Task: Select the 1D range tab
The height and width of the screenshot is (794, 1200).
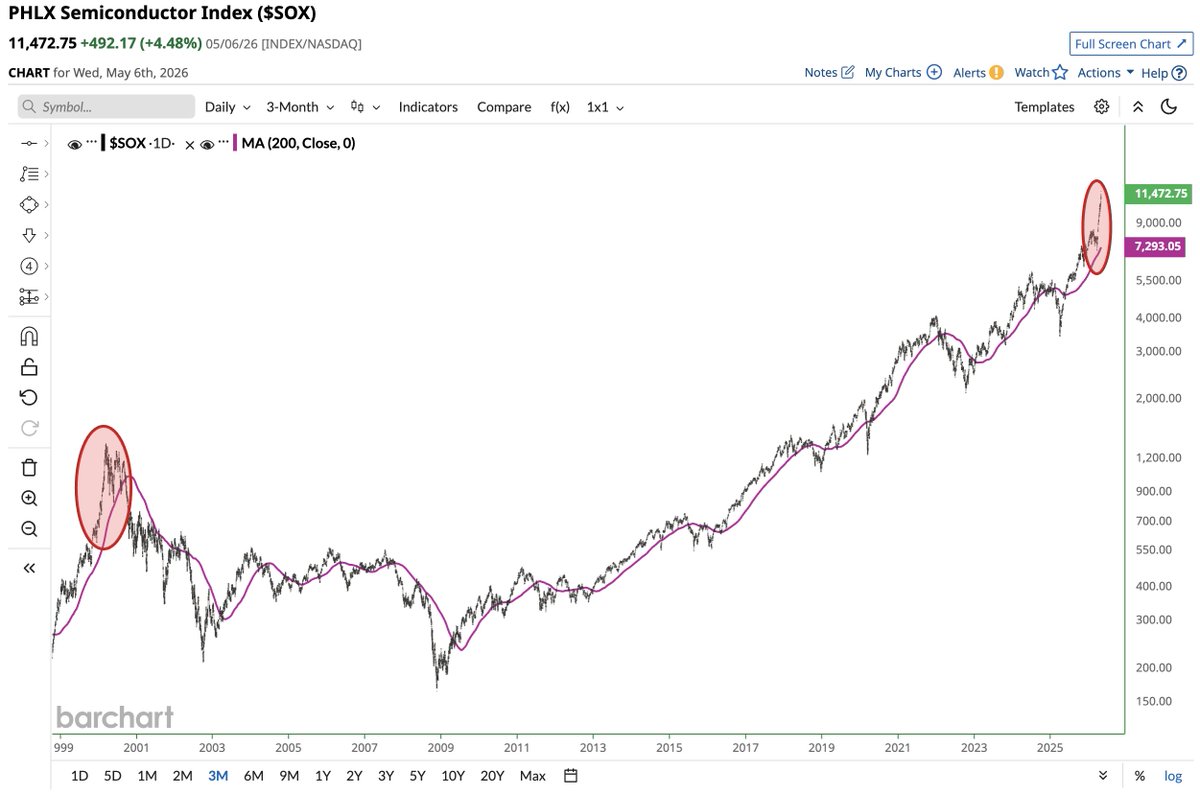Action: click(80, 776)
